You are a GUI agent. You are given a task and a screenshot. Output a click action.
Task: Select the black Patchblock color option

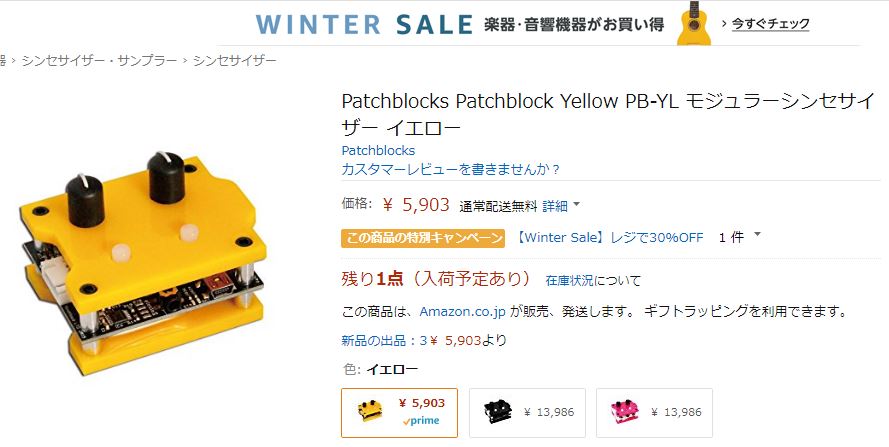click(x=527, y=413)
